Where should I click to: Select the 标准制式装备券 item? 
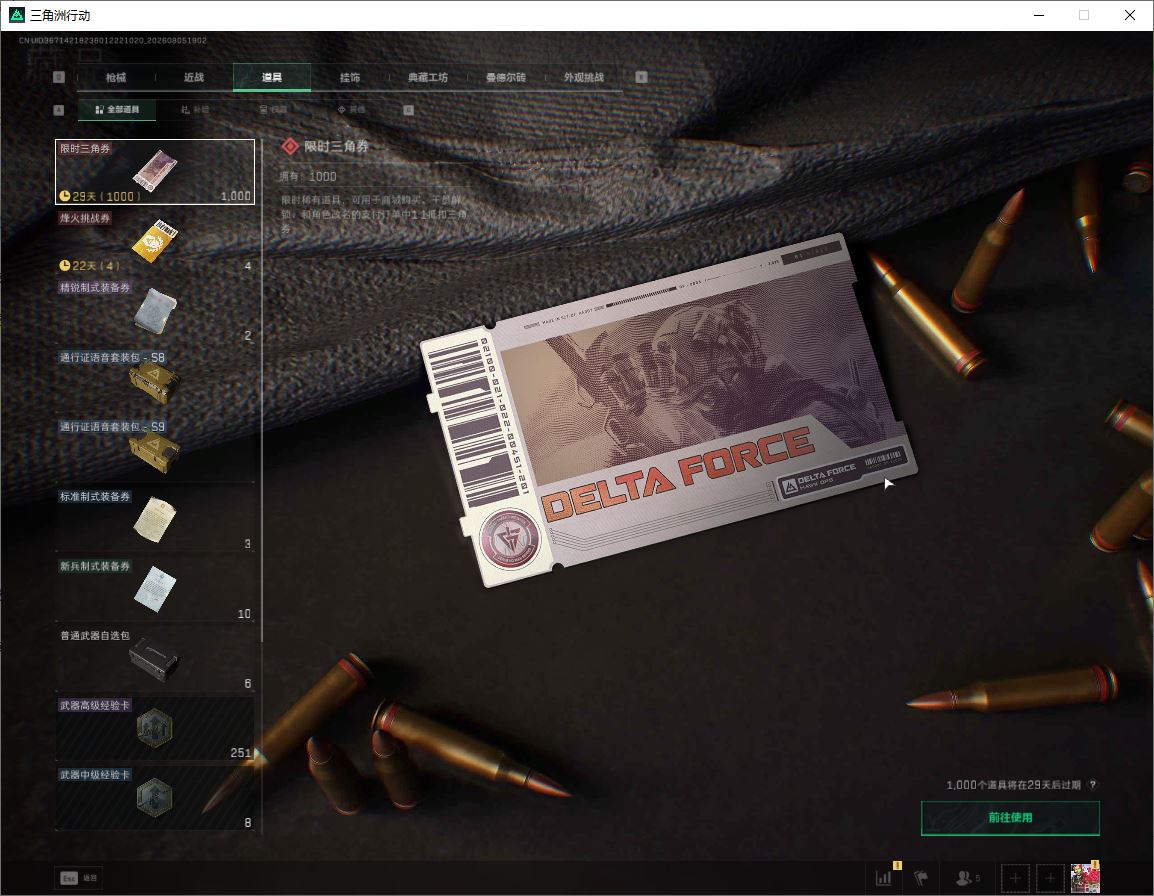(155, 521)
